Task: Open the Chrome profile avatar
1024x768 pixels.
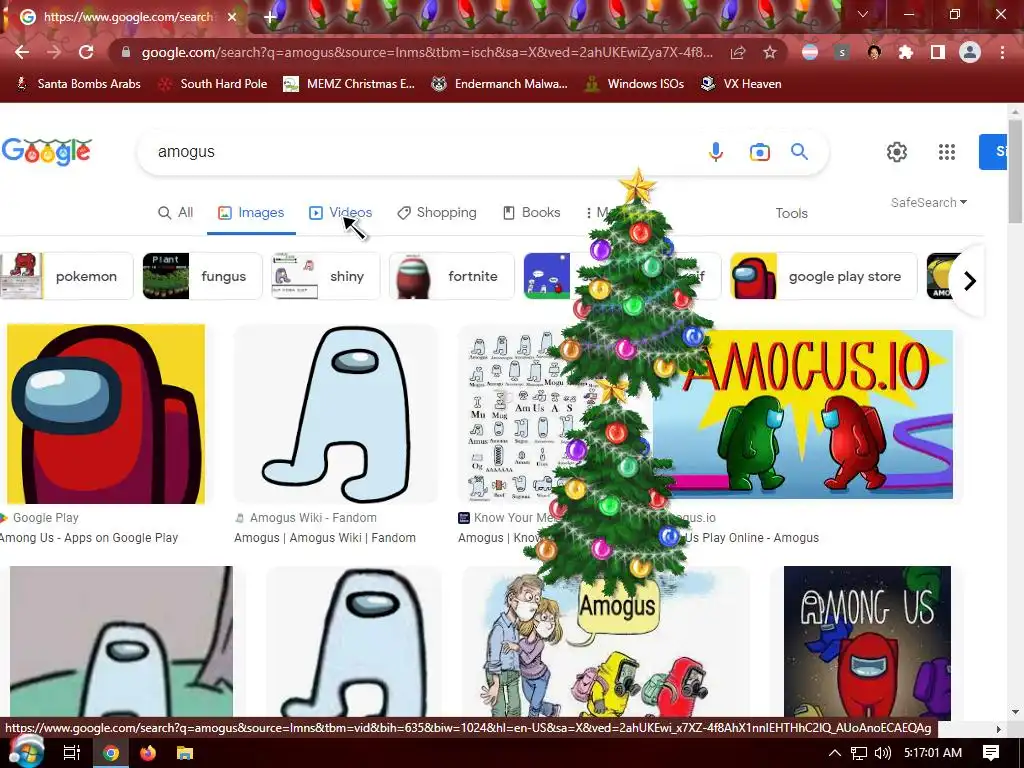Action: [x=970, y=52]
